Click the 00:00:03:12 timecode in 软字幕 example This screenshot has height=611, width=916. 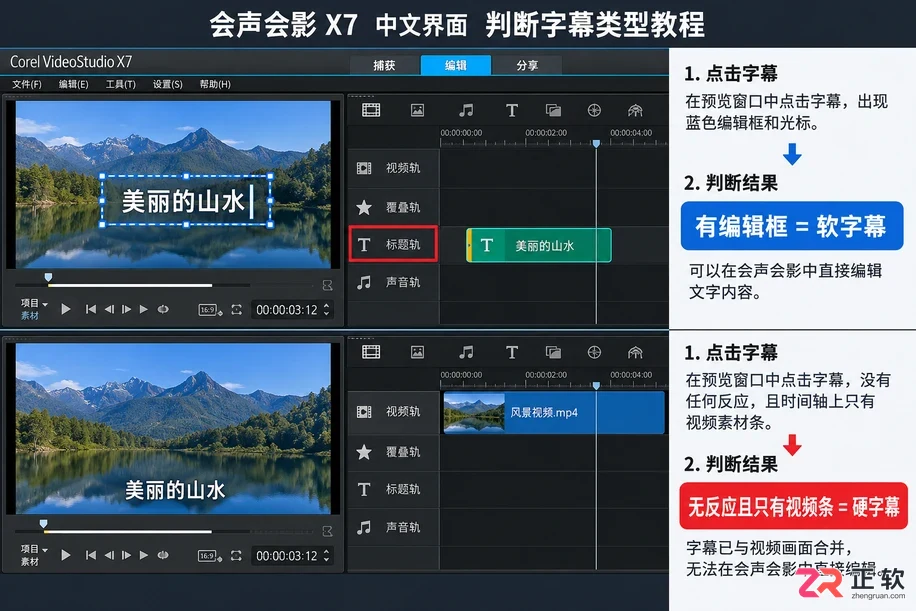(287, 310)
